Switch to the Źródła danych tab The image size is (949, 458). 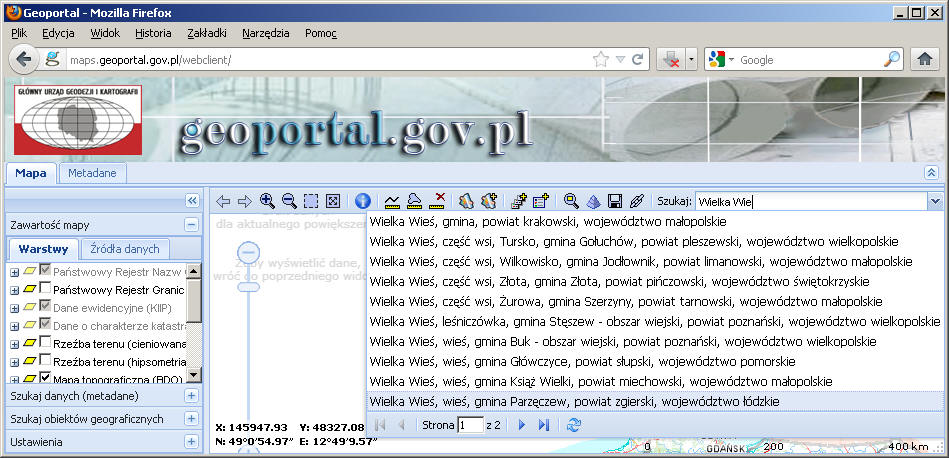click(125, 249)
